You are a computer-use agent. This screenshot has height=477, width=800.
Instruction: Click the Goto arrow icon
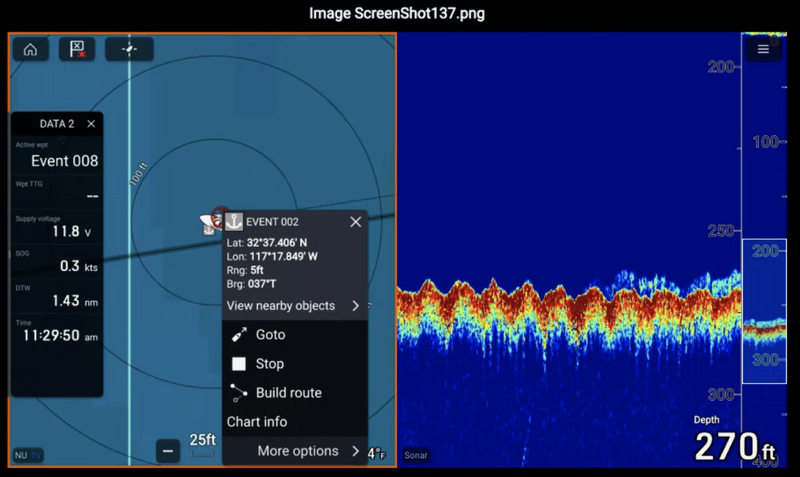pos(239,335)
